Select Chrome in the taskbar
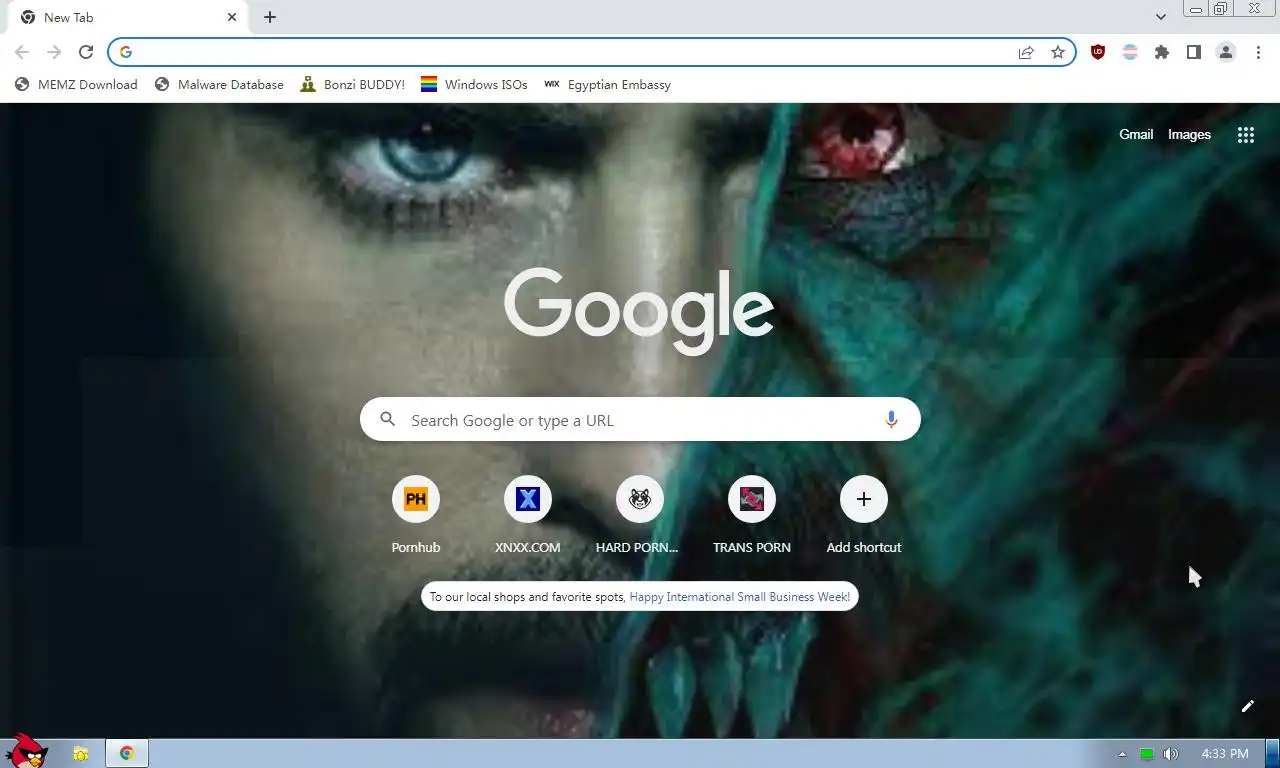Viewport: 1280px width, 768px height. [127, 754]
